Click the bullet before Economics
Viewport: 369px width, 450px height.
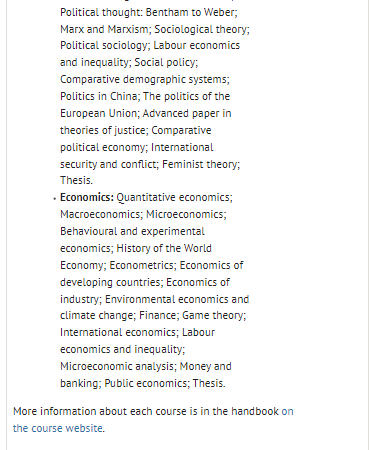54,199
